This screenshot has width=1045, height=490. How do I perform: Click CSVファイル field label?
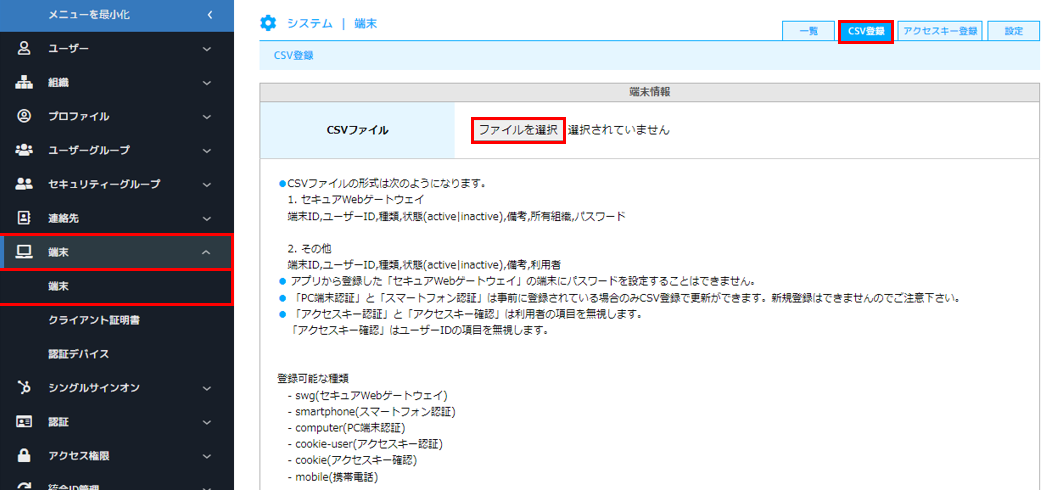(x=357, y=131)
